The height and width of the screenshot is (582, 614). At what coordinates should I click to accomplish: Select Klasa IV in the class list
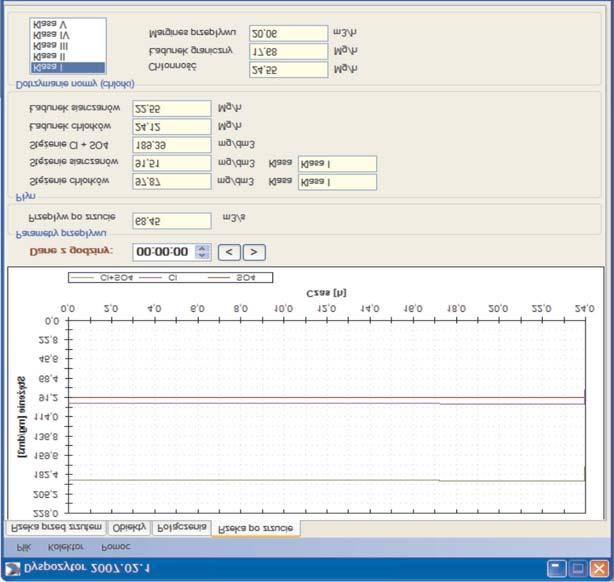pos(68,35)
